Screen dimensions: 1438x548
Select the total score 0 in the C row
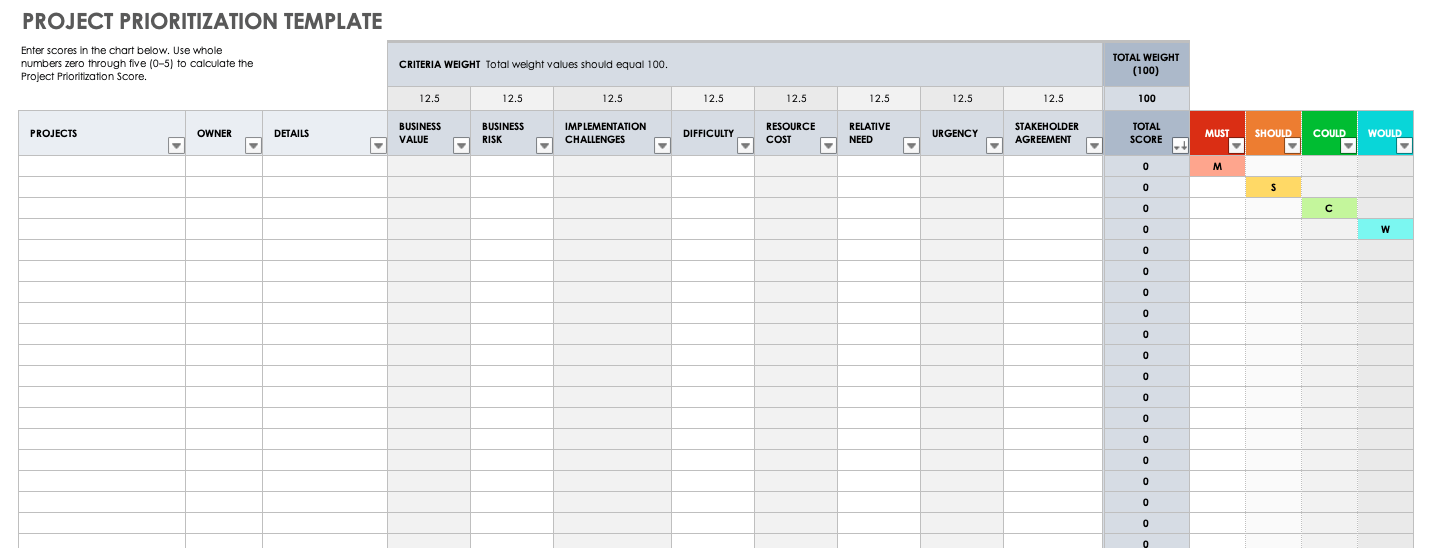point(1146,209)
